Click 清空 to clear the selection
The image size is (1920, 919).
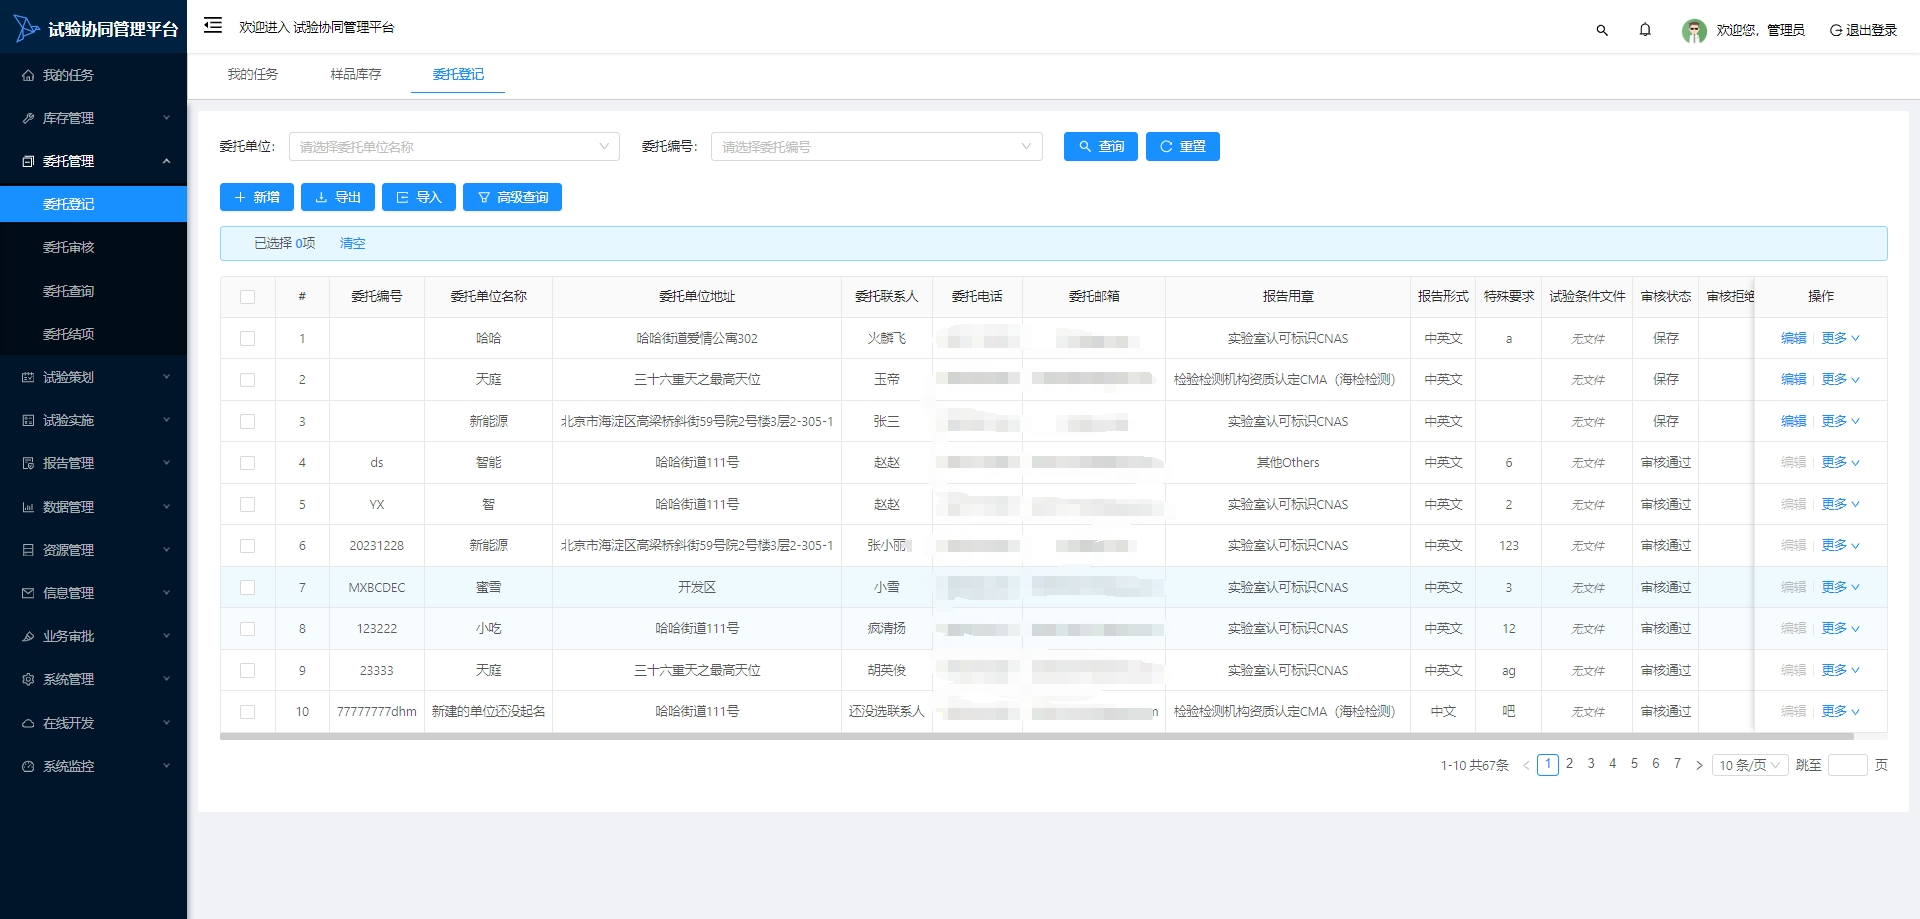[x=352, y=243]
